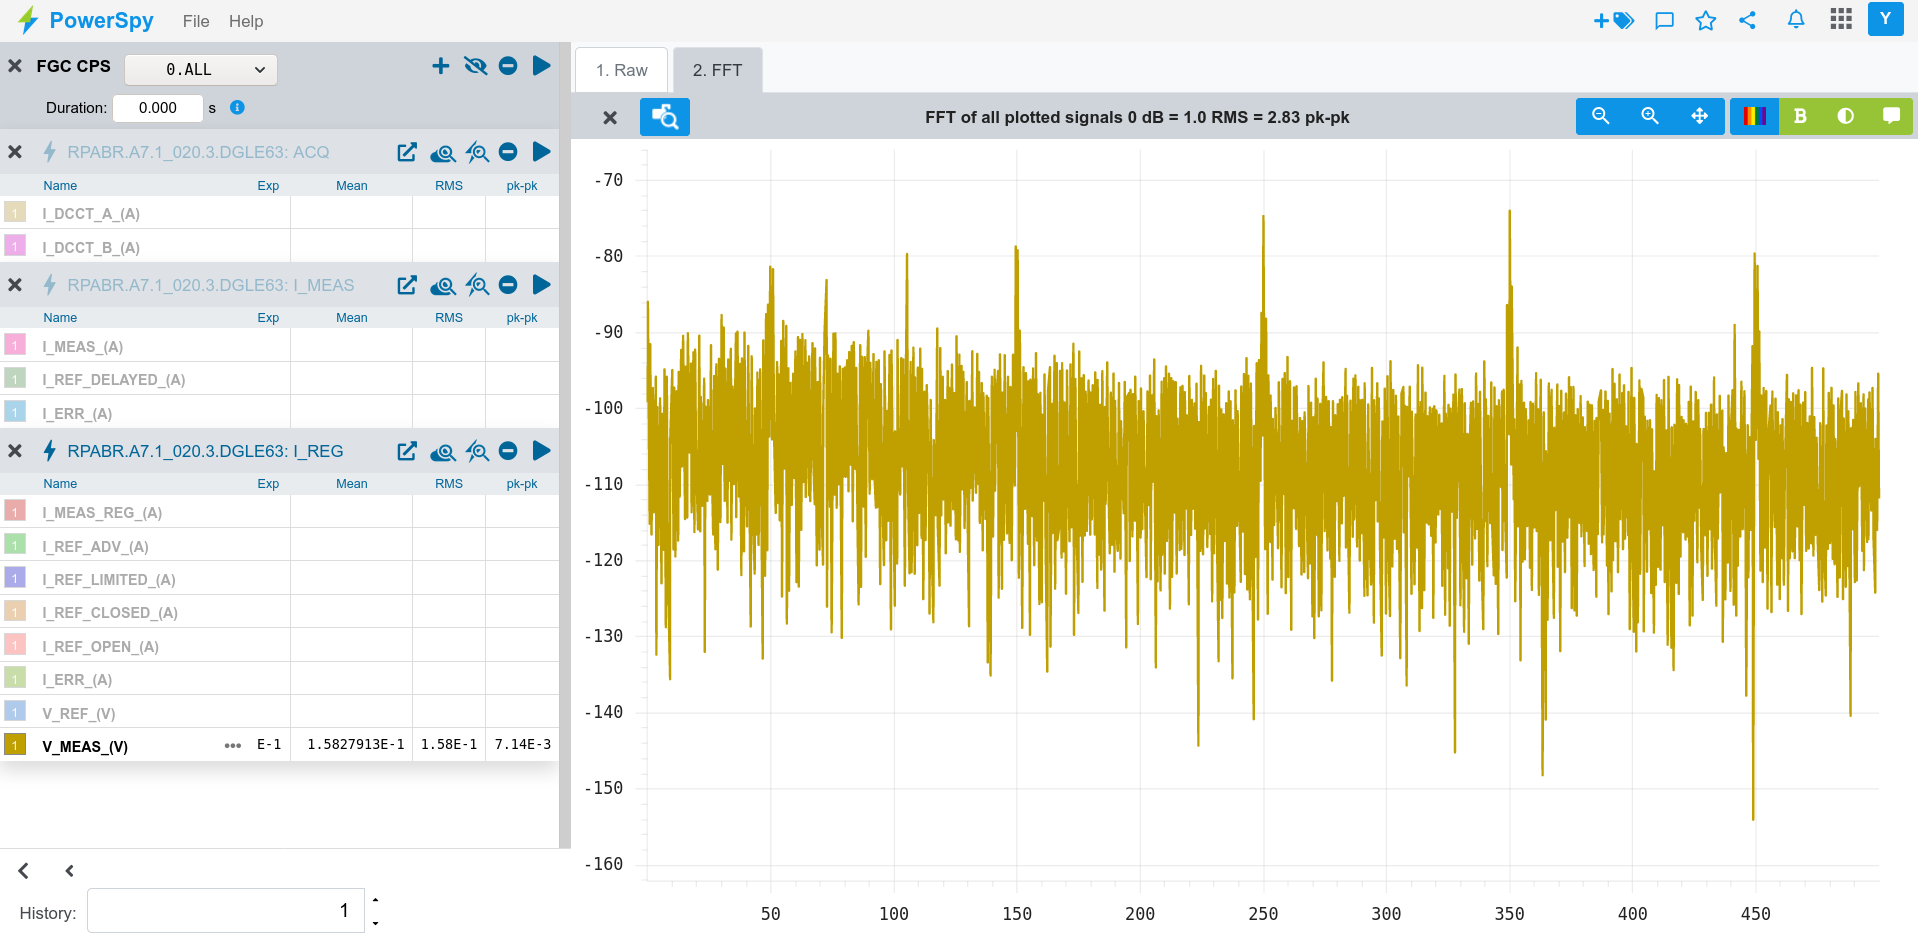Open the 0.ALL dropdown
This screenshot has height=937, width=1918.
pyautogui.click(x=201, y=69)
